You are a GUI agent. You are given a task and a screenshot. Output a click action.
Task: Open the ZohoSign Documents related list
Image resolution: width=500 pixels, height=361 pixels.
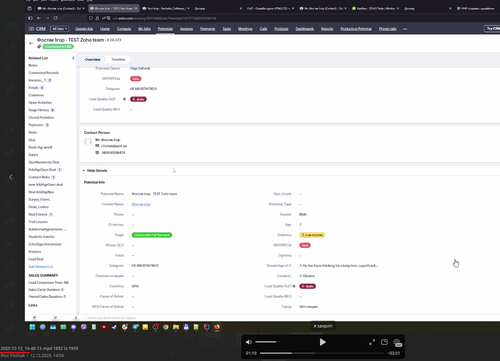click(45, 244)
